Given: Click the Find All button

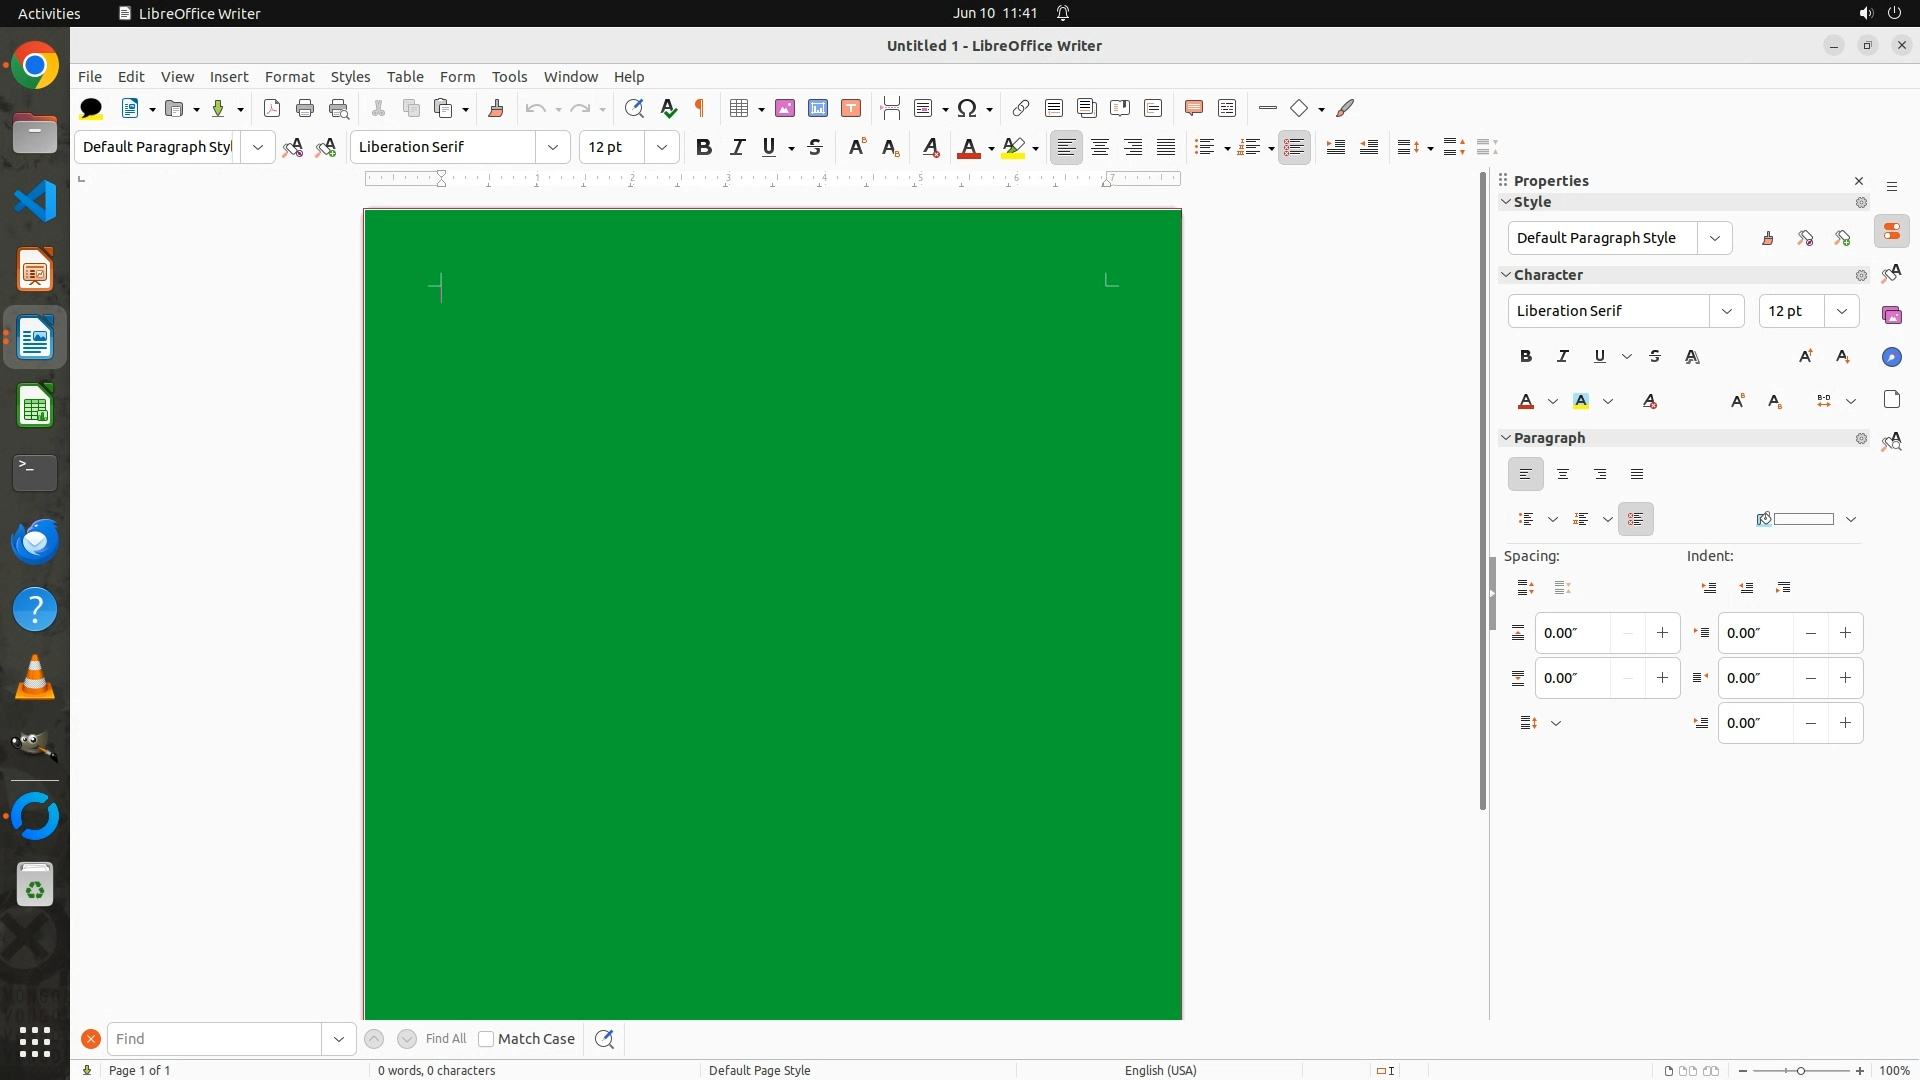Looking at the screenshot, I should click(x=445, y=1039).
